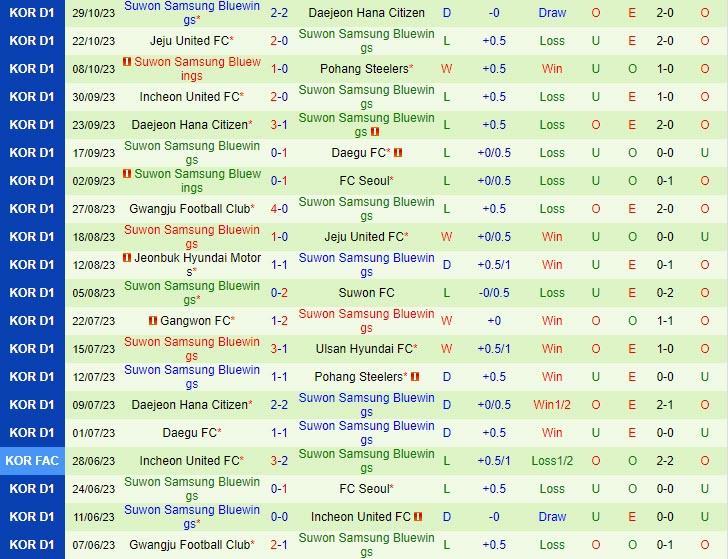Click W result on 08/10/23 row
The image size is (728, 559).
pyautogui.click(x=446, y=69)
